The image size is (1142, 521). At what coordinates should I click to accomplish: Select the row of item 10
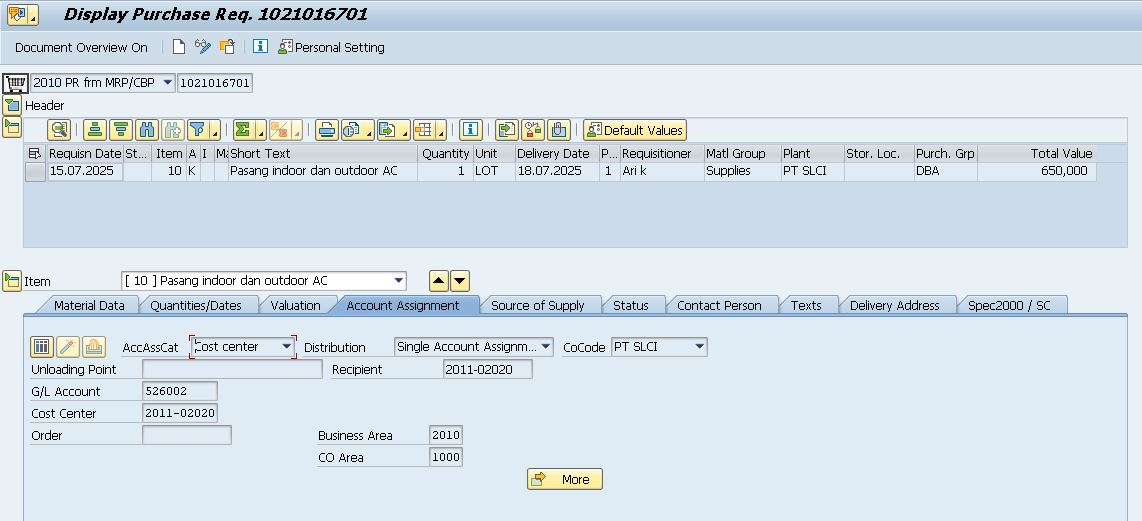pos(35,171)
